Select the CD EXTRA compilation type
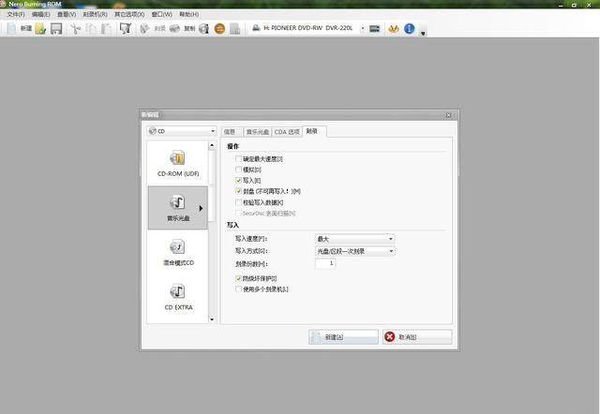 pyautogui.click(x=178, y=297)
